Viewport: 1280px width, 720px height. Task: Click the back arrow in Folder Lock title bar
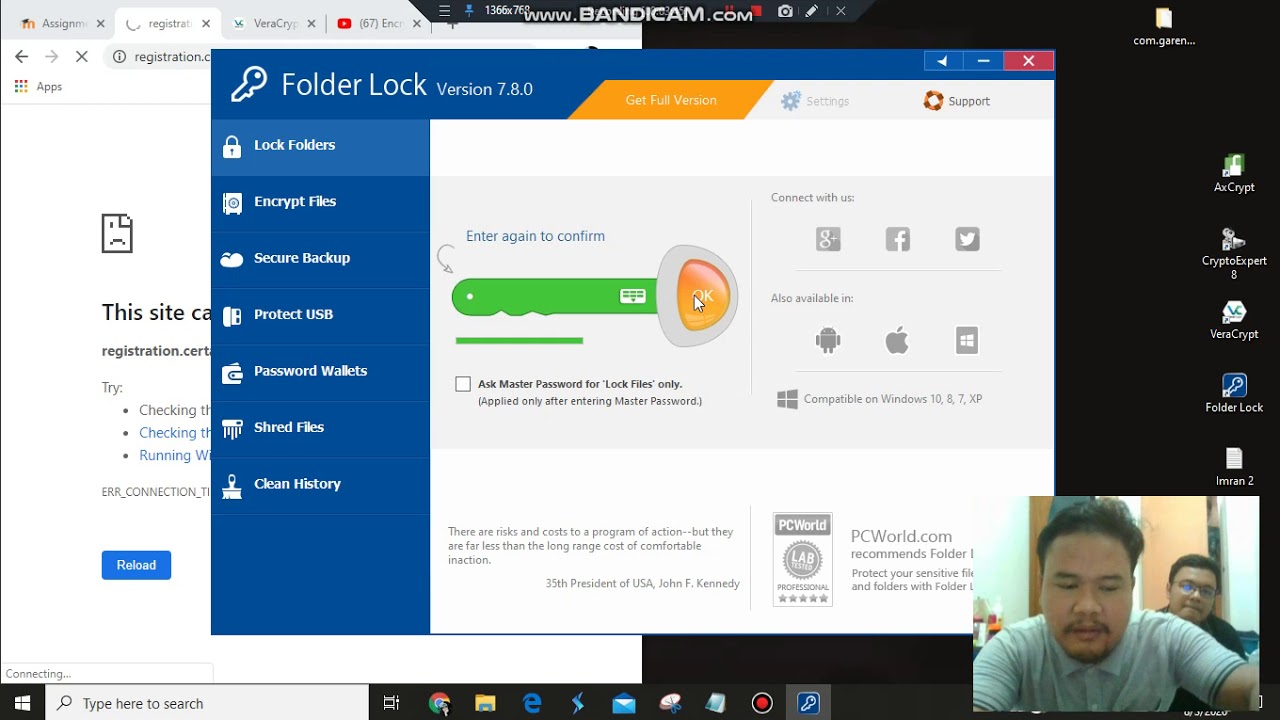click(x=942, y=61)
